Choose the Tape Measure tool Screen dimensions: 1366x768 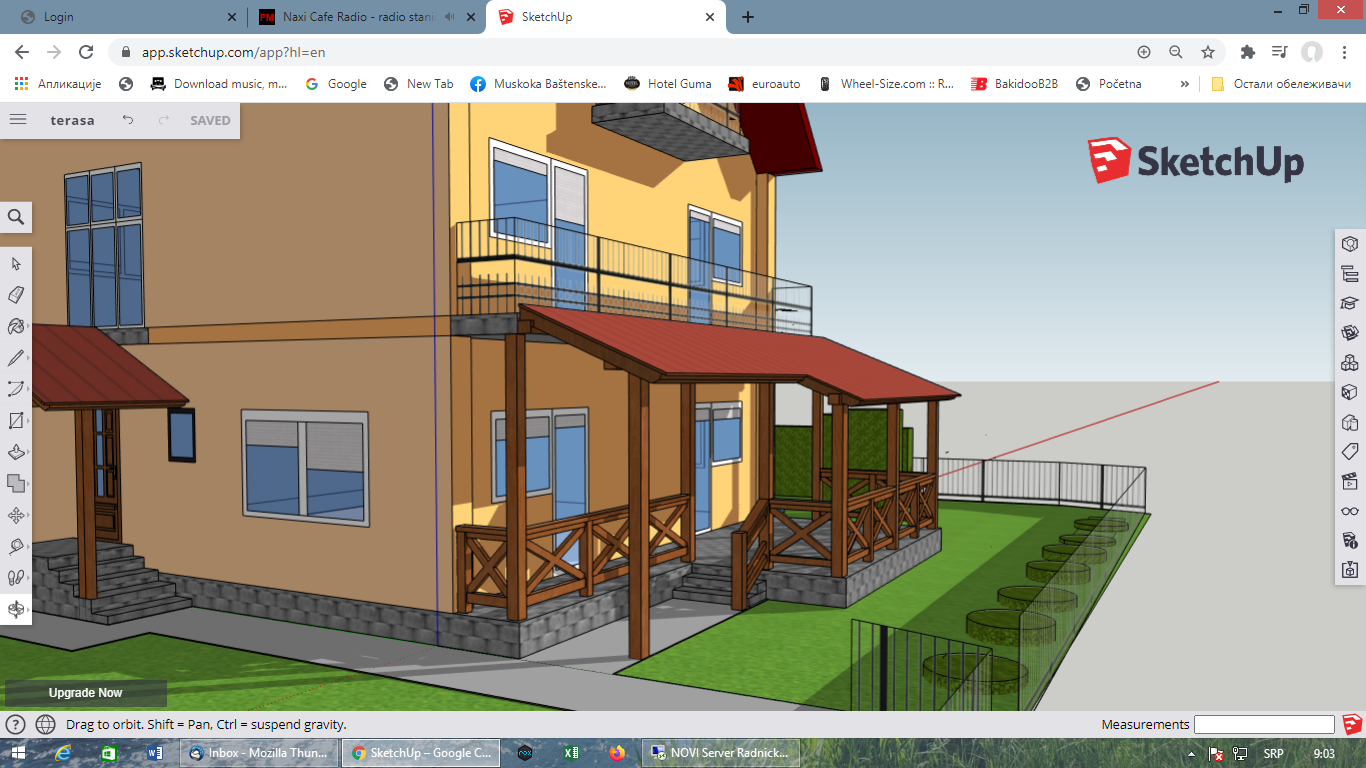click(16, 547)
